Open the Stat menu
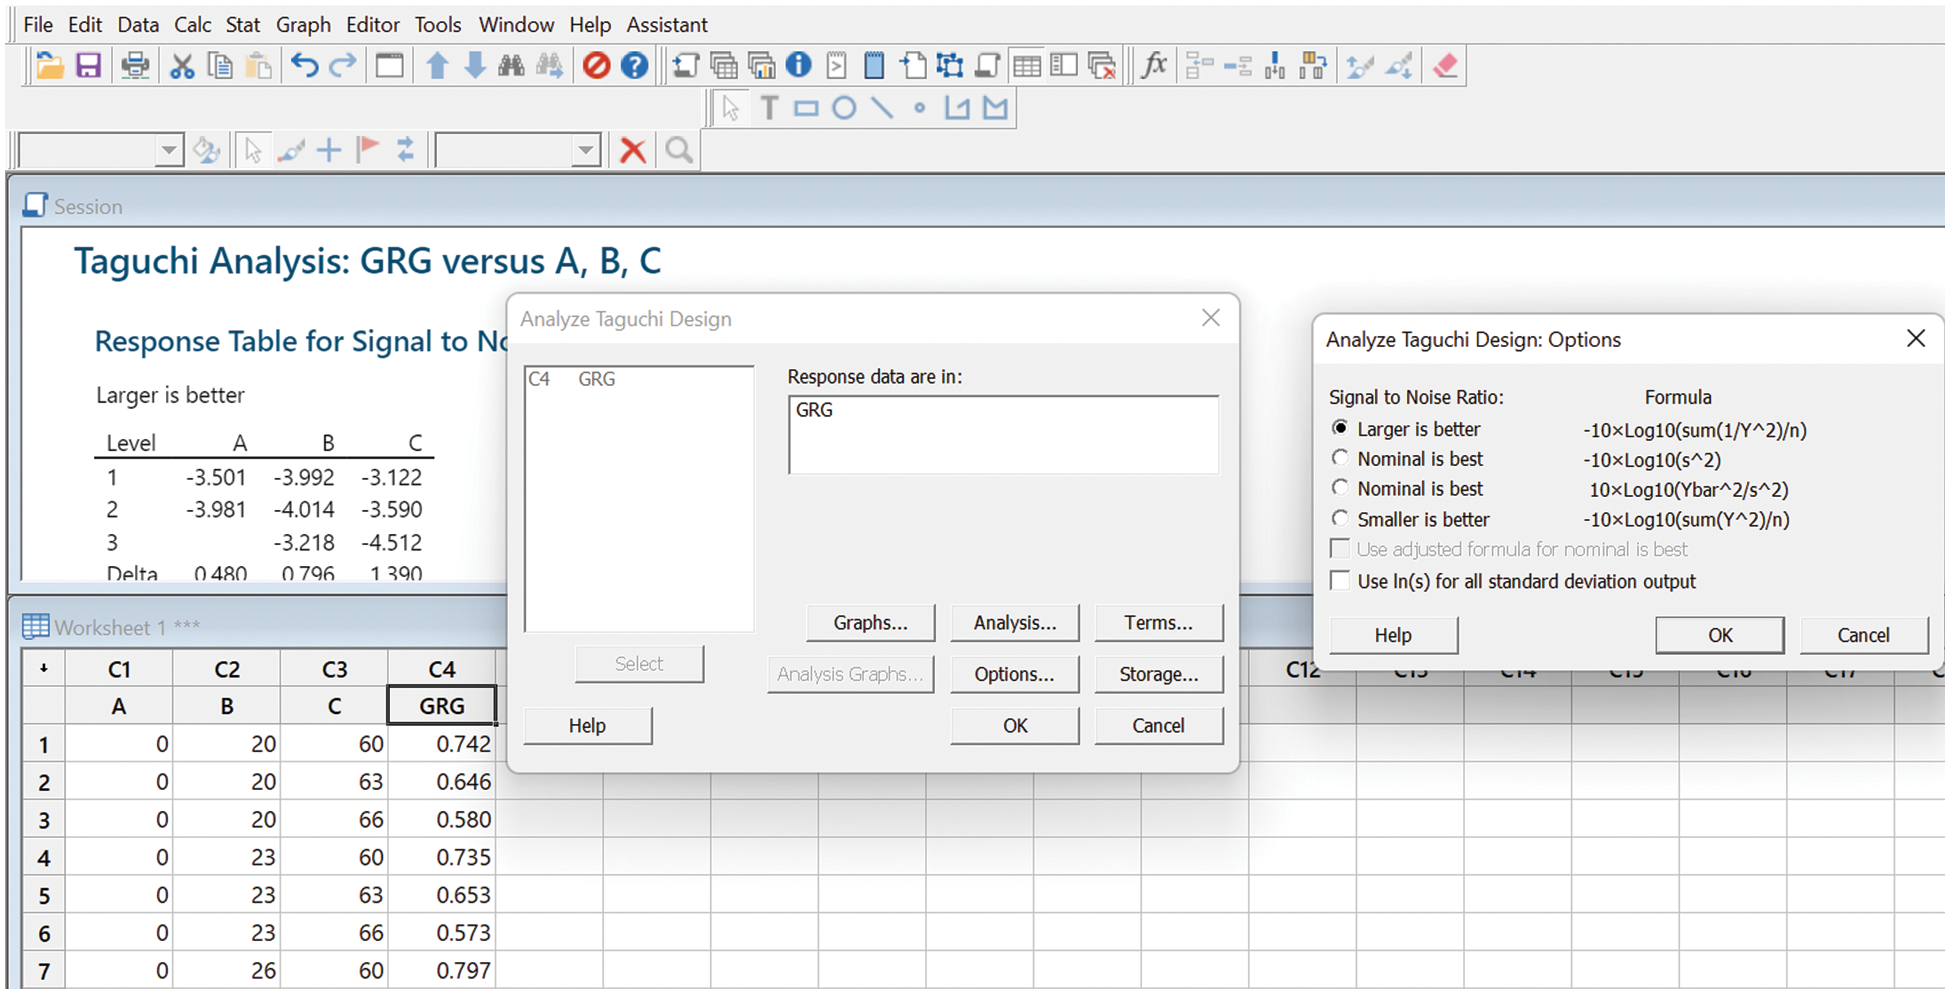The width and height of the screenshot is (1950, 994). (x=242, y=24)
